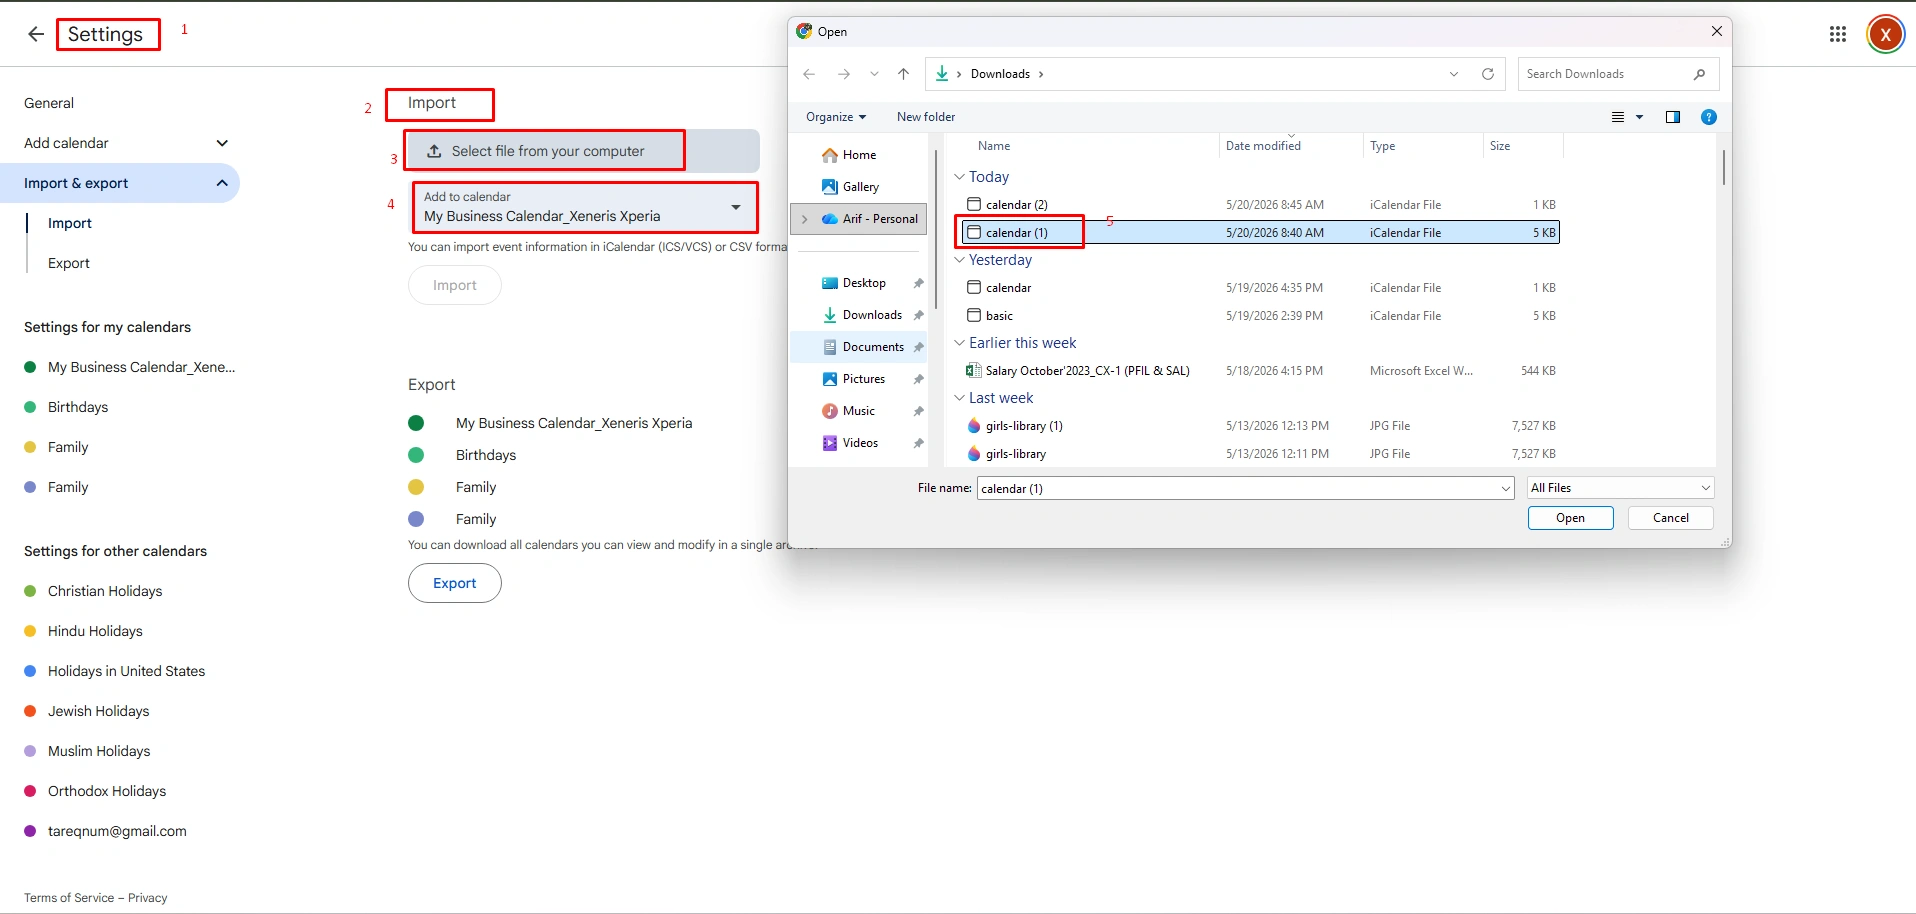Open address bar previous locations dropdown
The width and height of the screenshot is (1916, 914).
tap(1454, 74)
